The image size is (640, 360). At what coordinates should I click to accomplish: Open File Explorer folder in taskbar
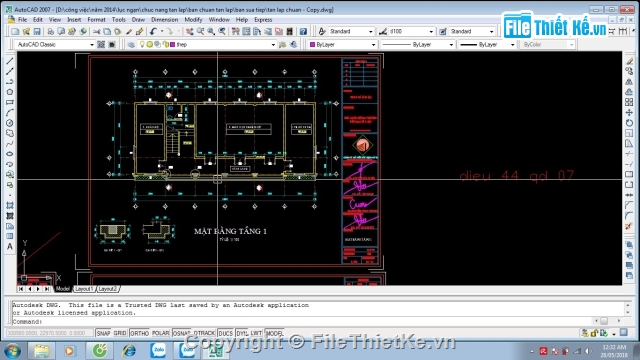[x=41, y=351]
